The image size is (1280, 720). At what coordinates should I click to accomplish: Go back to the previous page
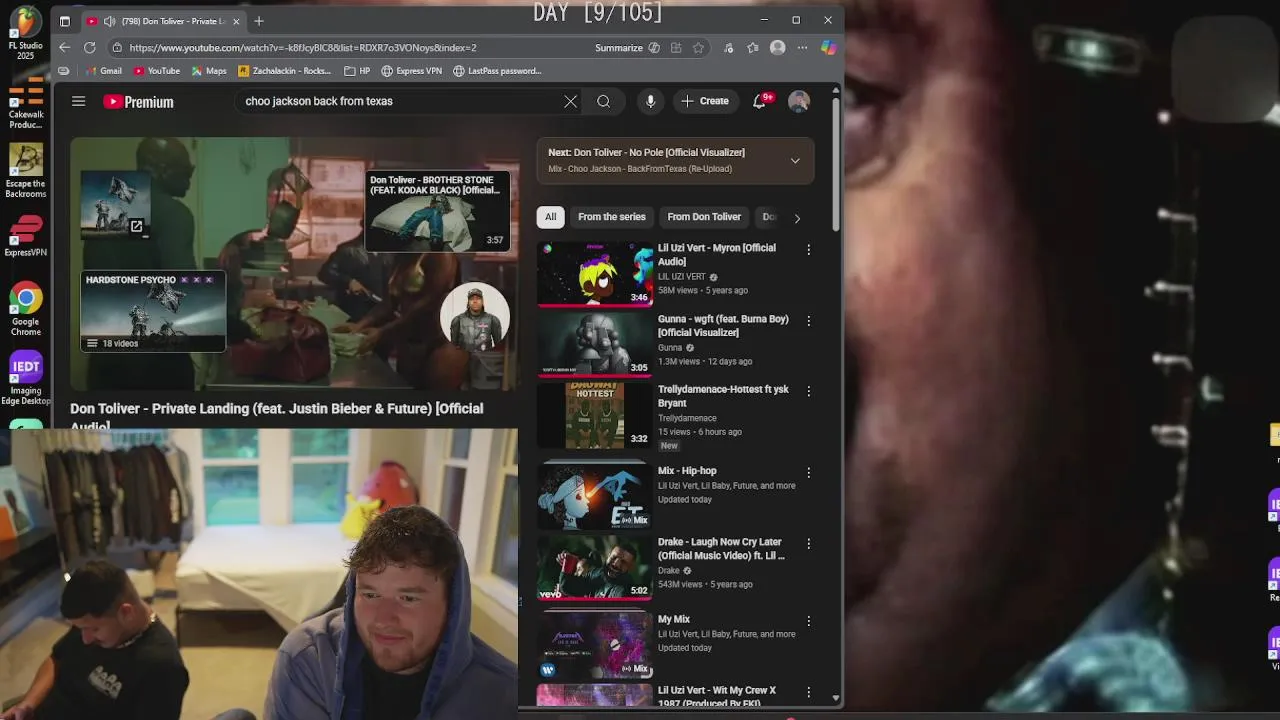[x=65, y=47]
